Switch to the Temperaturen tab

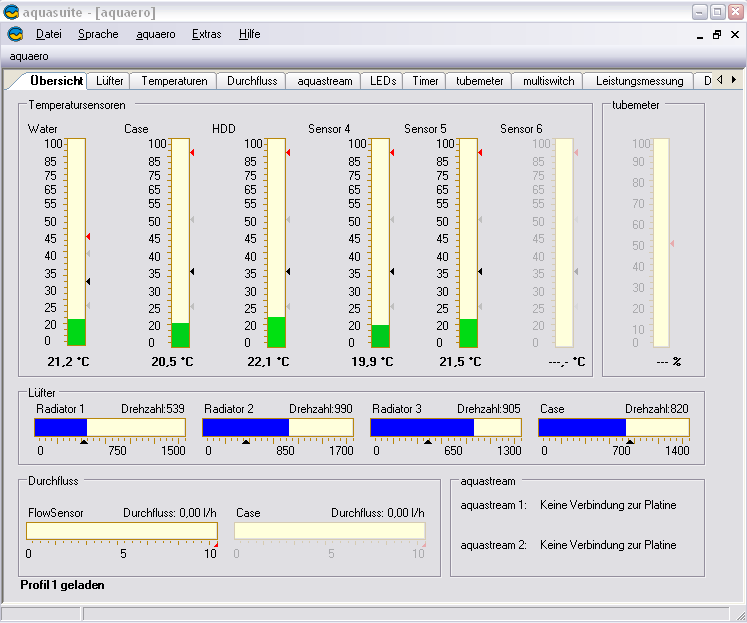pyautogui.click(x=174, y=81)
